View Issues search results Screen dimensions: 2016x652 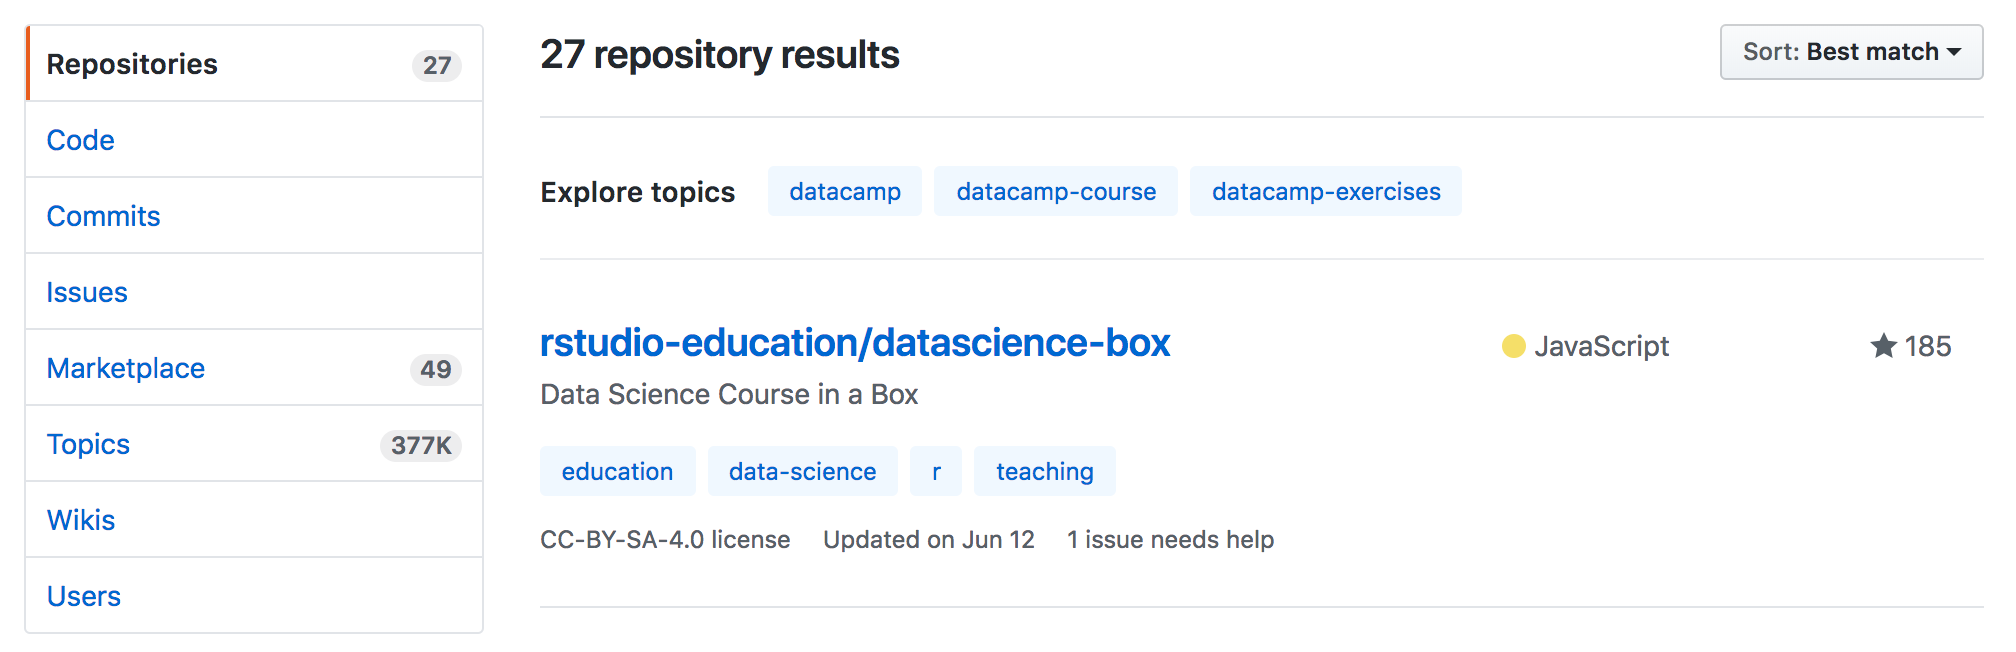point(87,292)
